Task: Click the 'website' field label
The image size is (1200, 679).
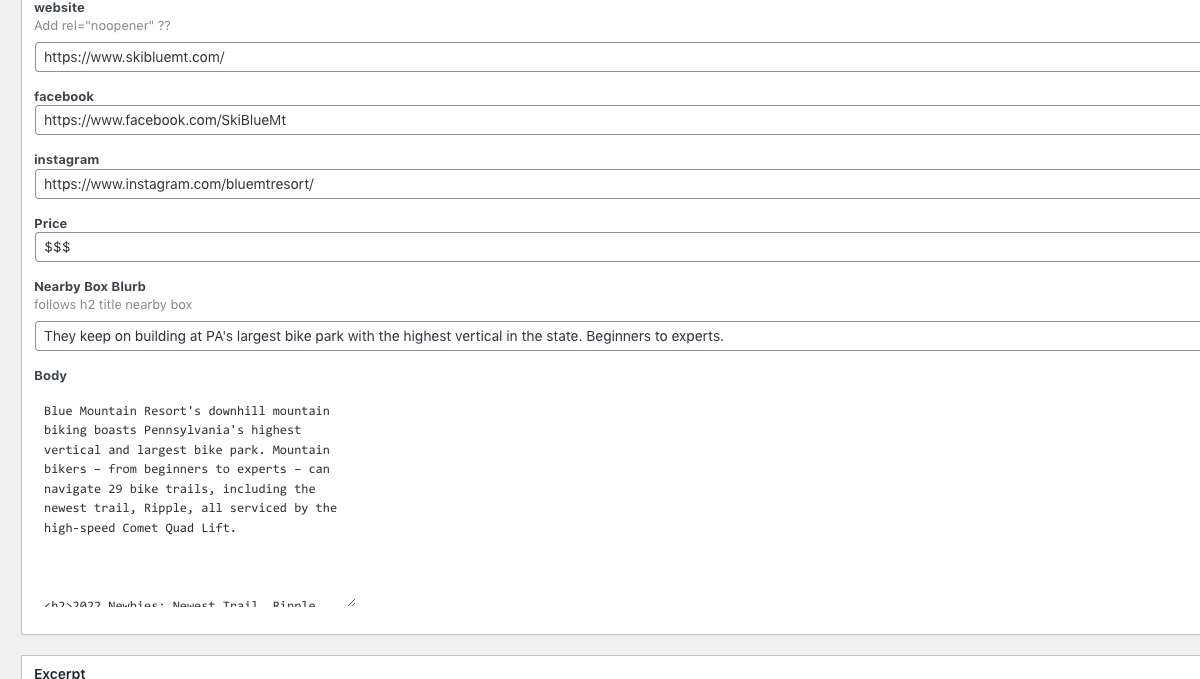Action: click(x=59, y=8)
